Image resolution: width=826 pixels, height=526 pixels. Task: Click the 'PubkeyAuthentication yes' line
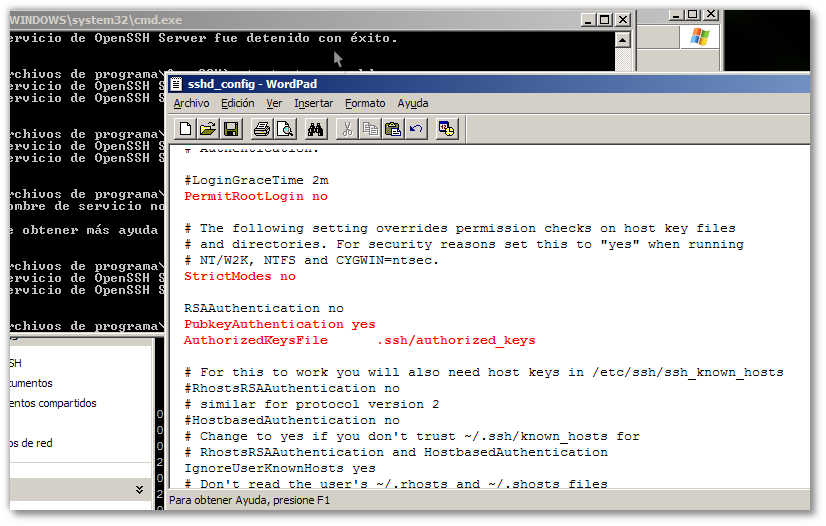(280, 324)
